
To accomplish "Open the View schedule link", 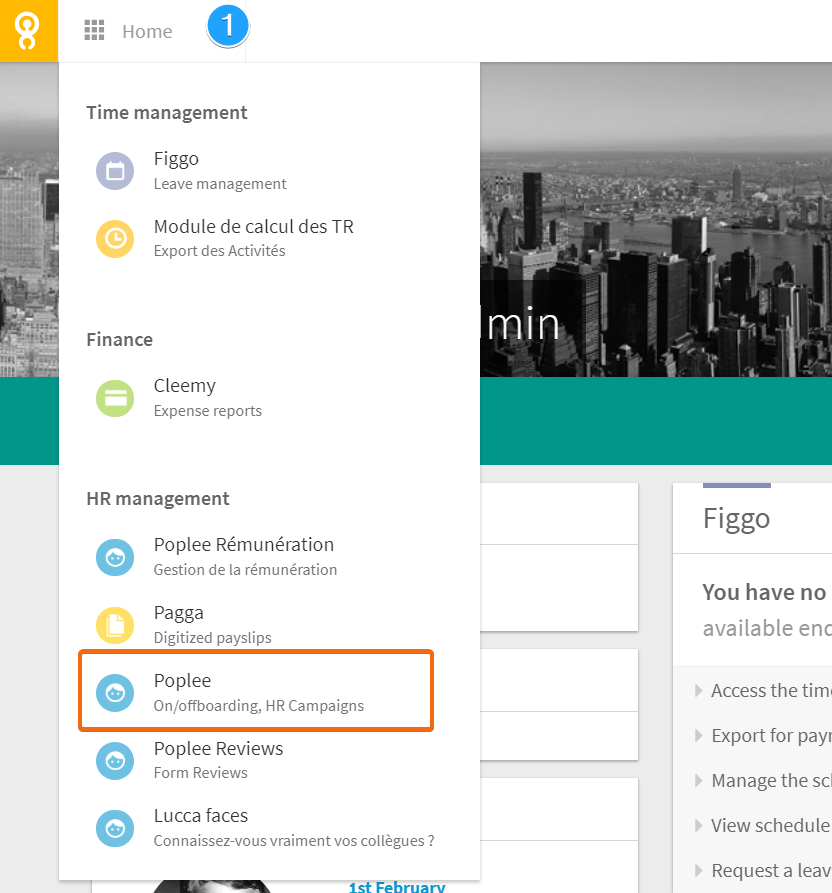I will (771, 826).
